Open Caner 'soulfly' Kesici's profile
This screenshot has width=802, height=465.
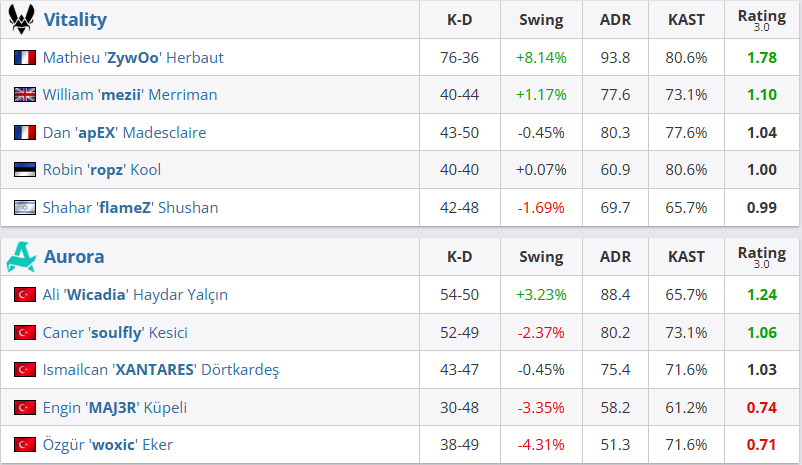[x=115, y=333]
